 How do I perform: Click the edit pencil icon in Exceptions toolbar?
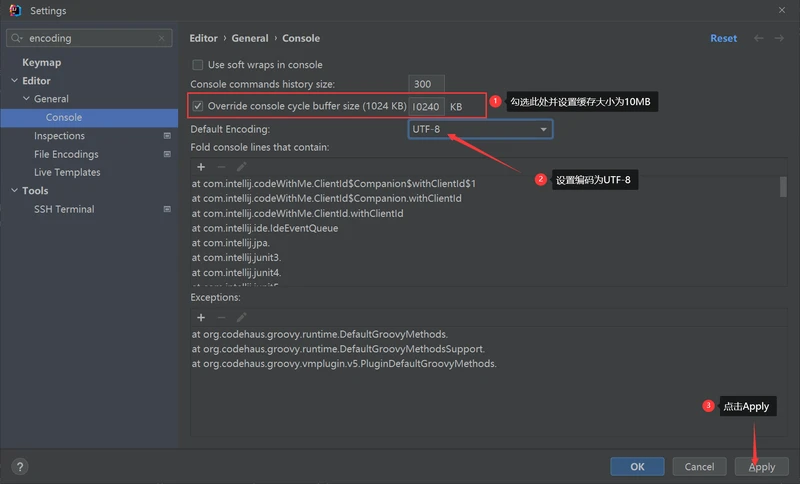pyautogui.click(x=241, y=317)
